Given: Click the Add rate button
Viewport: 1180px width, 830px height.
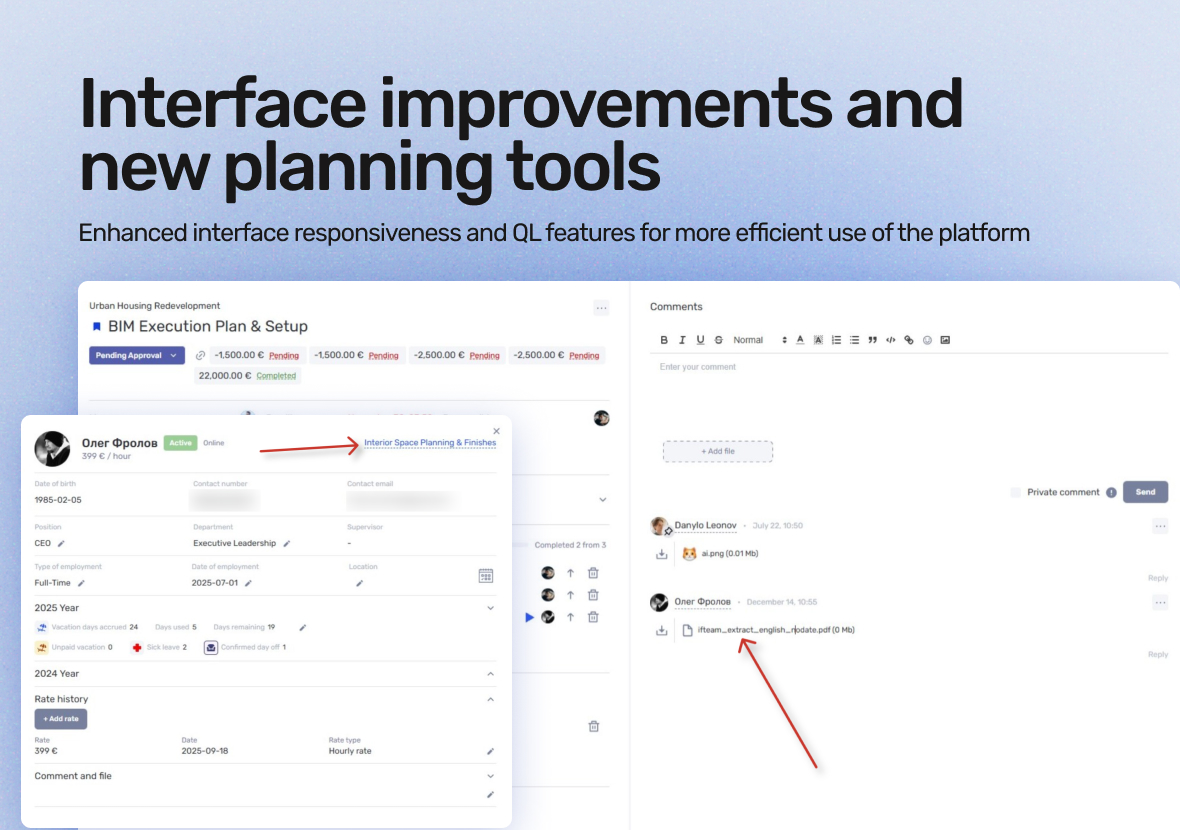Looking at the screenshot, I should point(61,719).
